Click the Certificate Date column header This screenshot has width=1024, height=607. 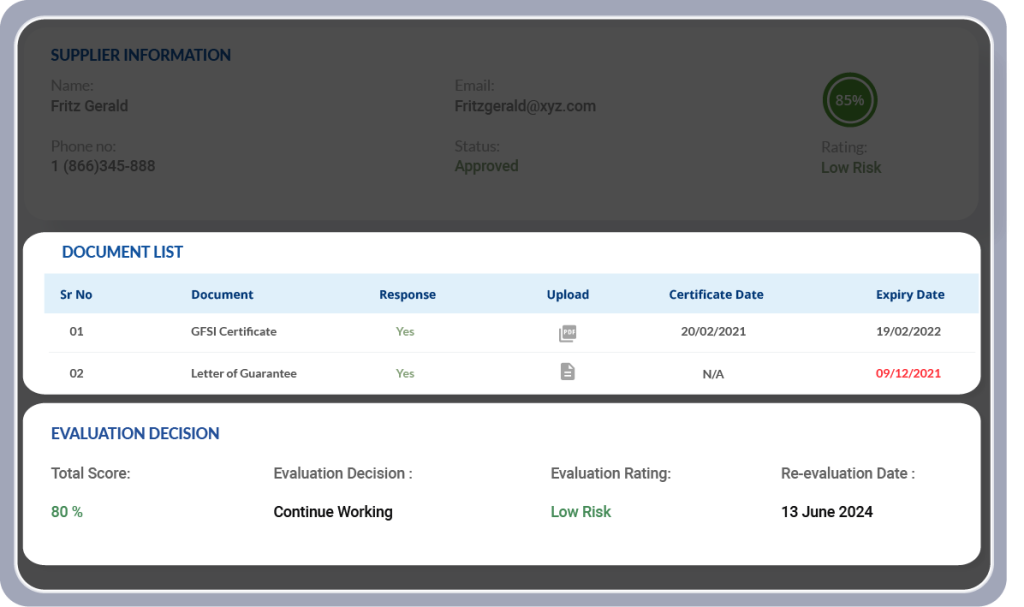pos(716,295)
